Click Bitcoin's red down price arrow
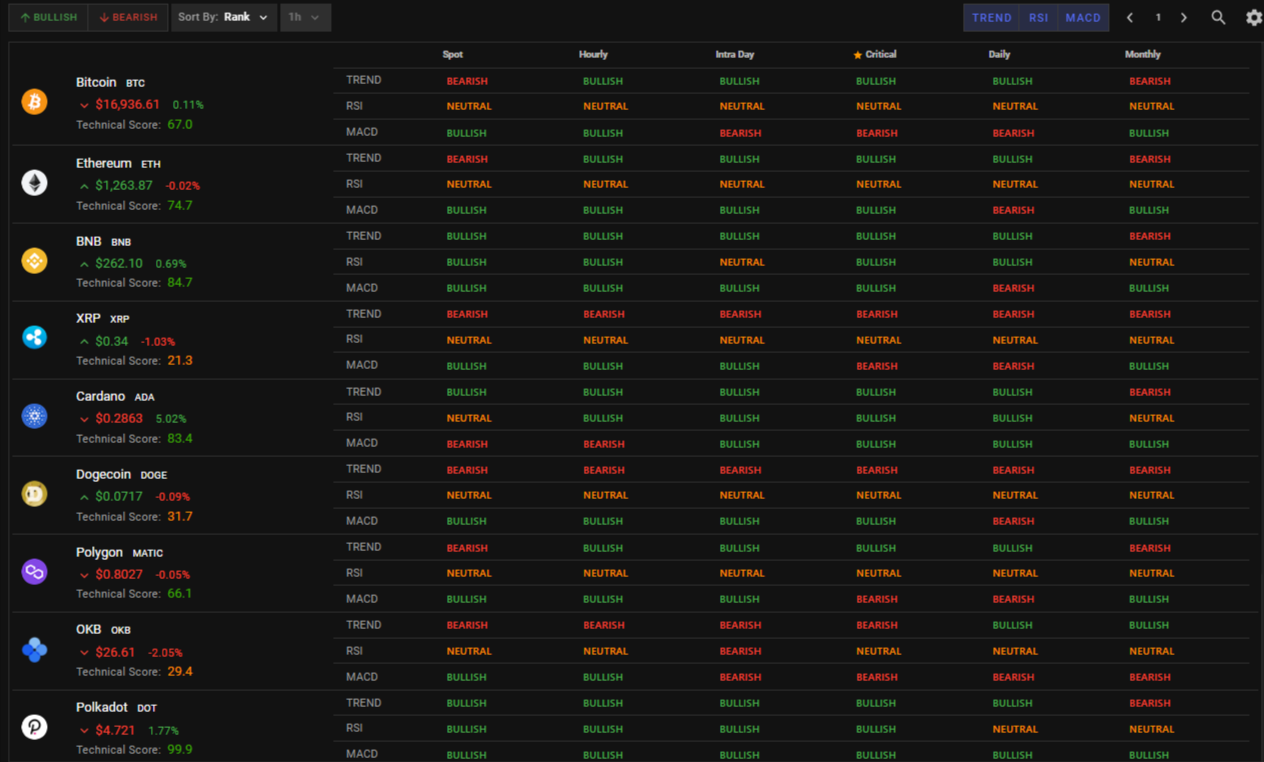Image resolution: width=1264 pixels, height=762 pixels. point(84,105)
